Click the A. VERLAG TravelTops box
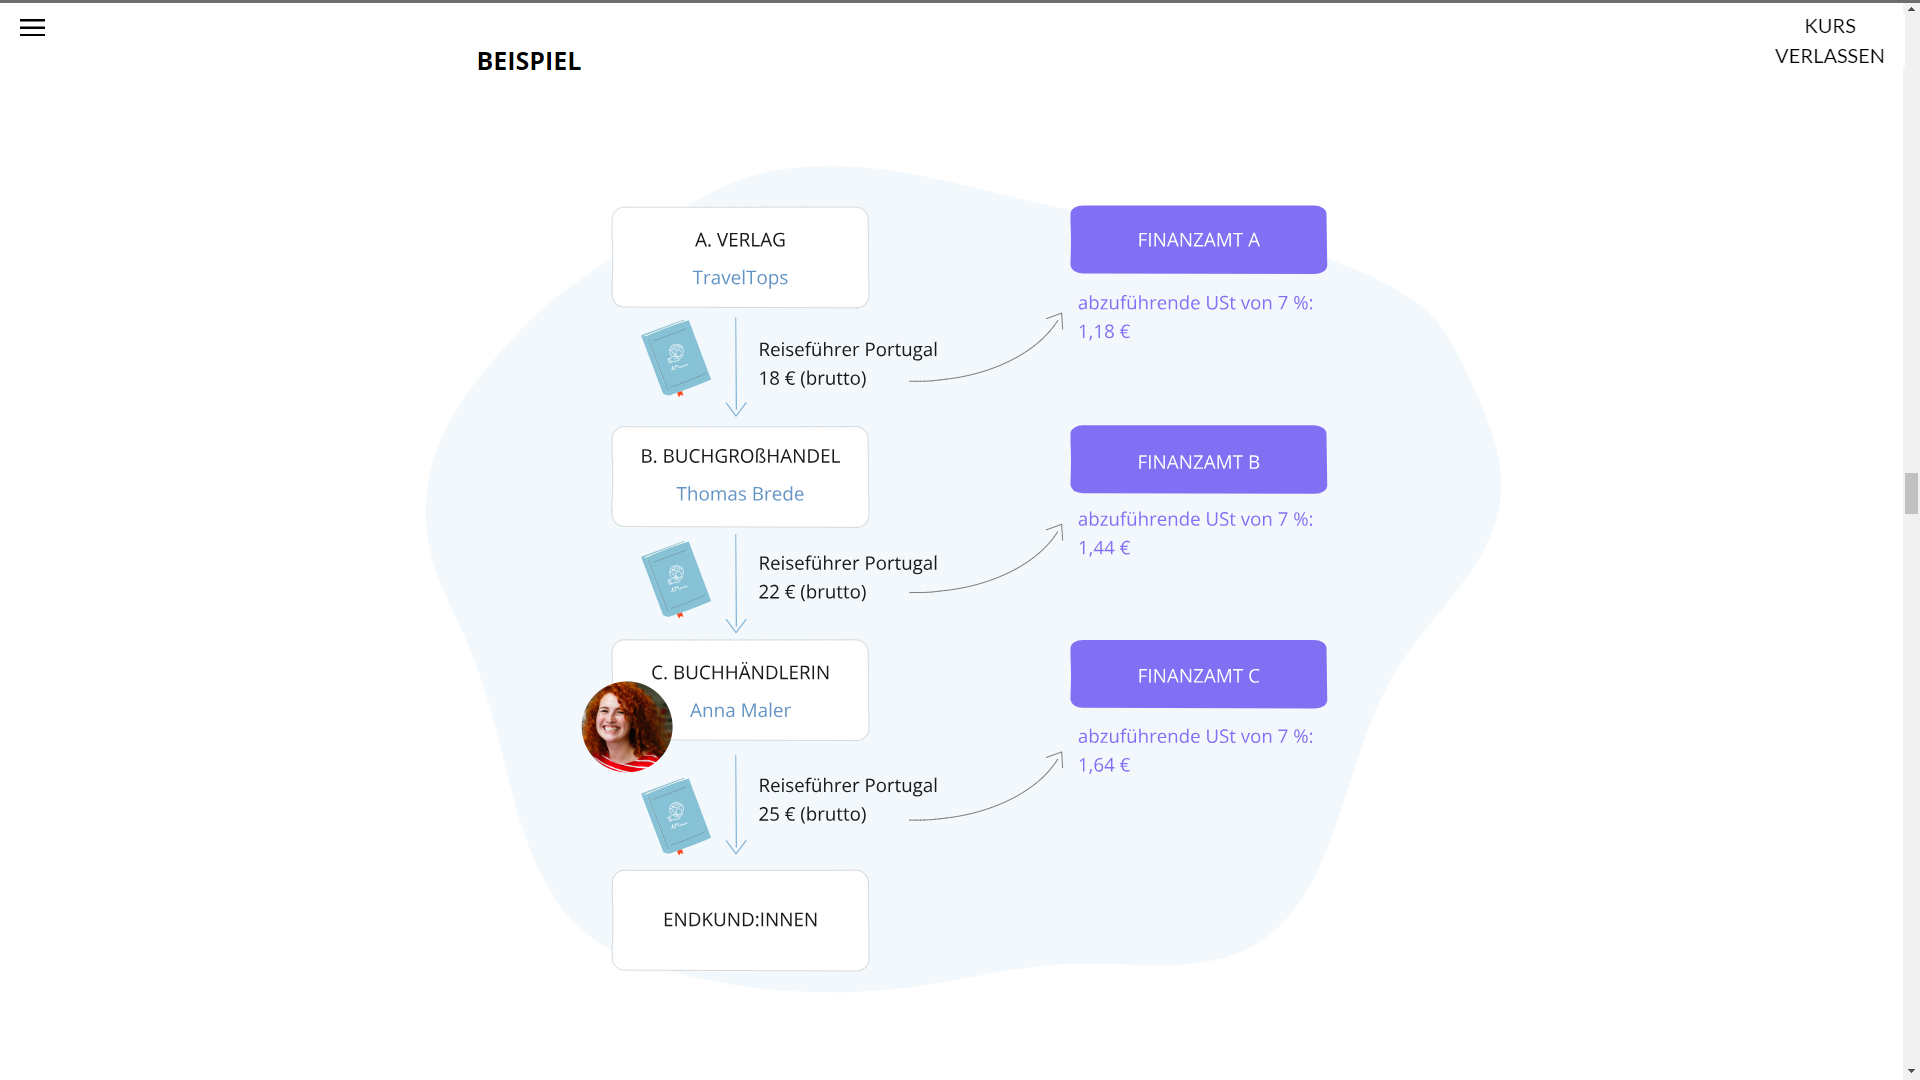Screen dimensions: 1920x1080 coord(740,258)
